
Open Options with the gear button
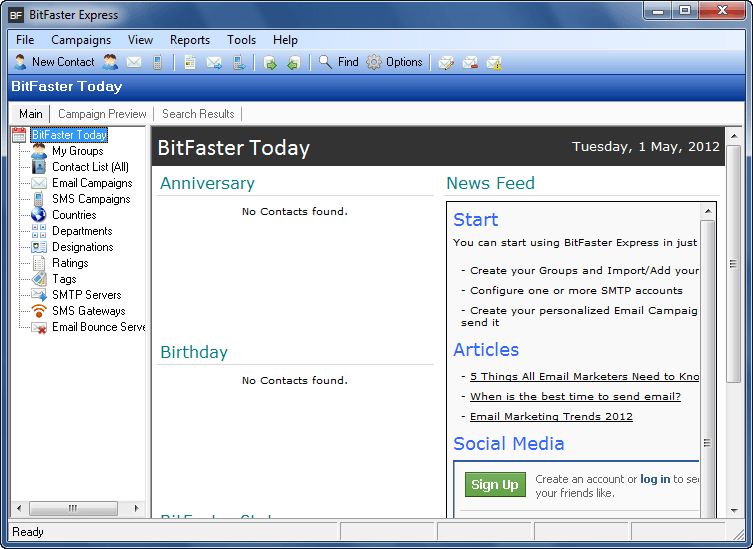tap(394, 62)
